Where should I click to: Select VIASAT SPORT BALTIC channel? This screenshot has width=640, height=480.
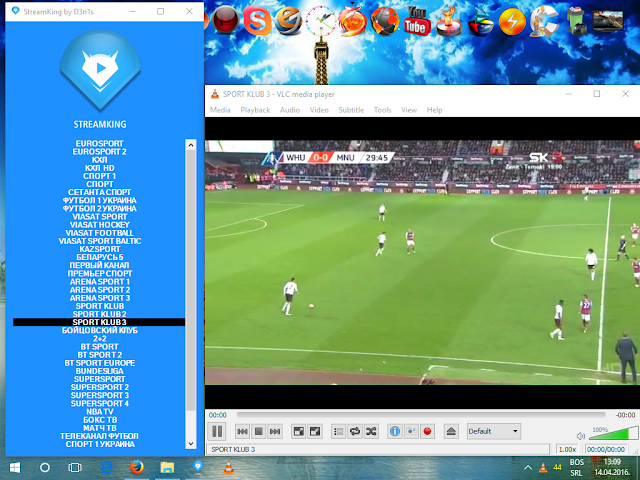point(100,241)
